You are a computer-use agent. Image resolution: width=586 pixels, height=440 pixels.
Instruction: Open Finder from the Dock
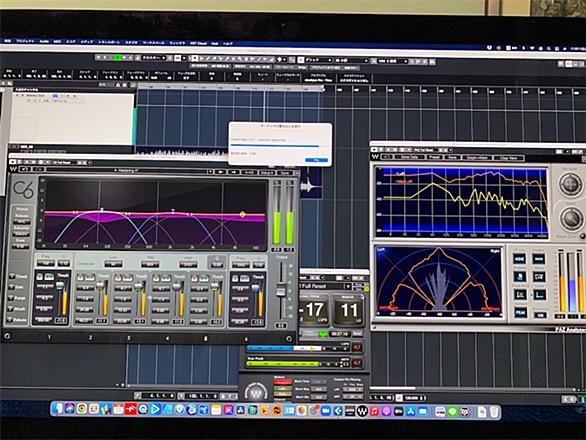coord(57,409)
